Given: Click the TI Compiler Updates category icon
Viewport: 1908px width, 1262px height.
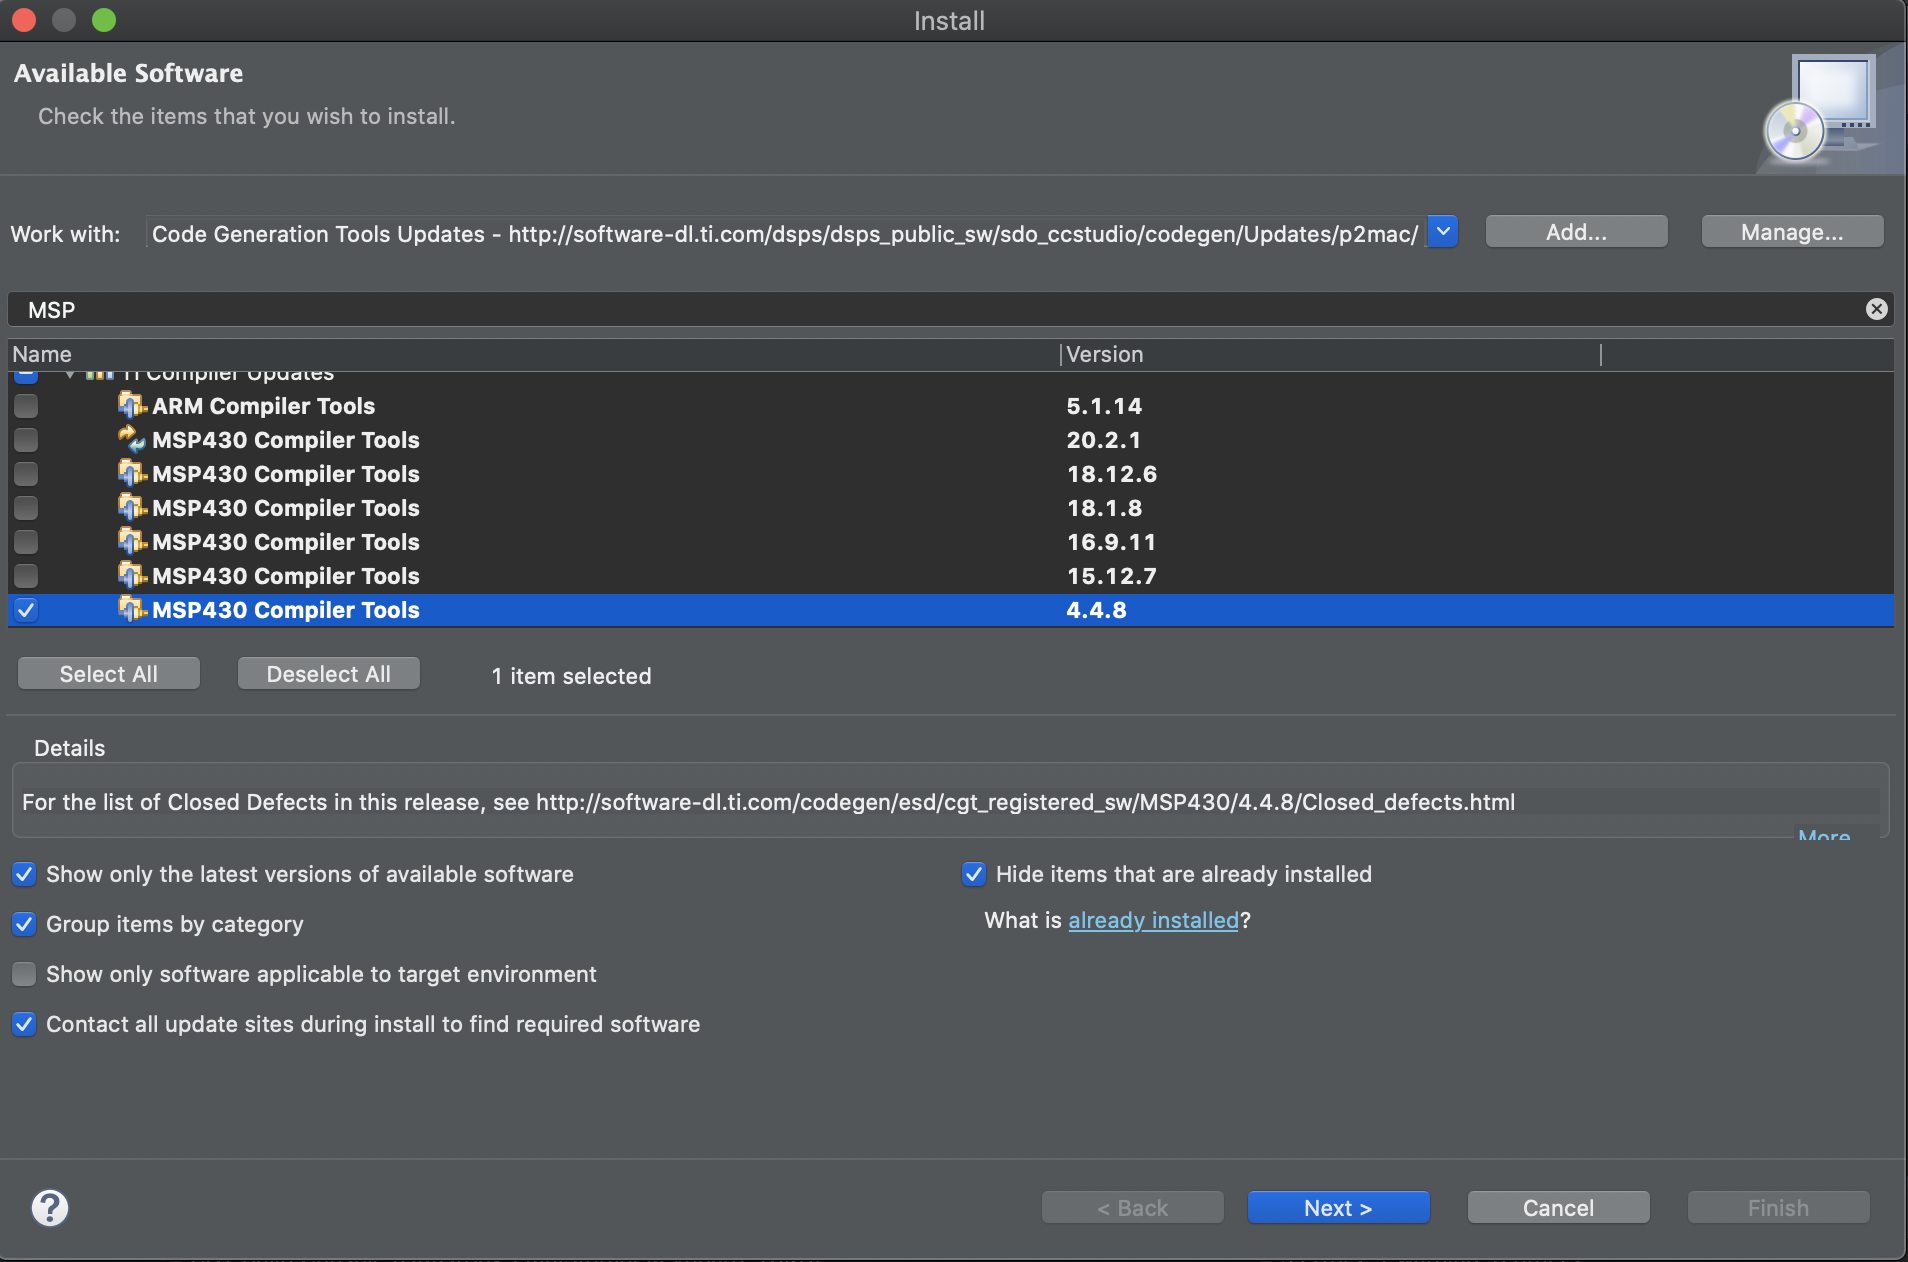Looking at the screenshot, I should pos(101,372).
